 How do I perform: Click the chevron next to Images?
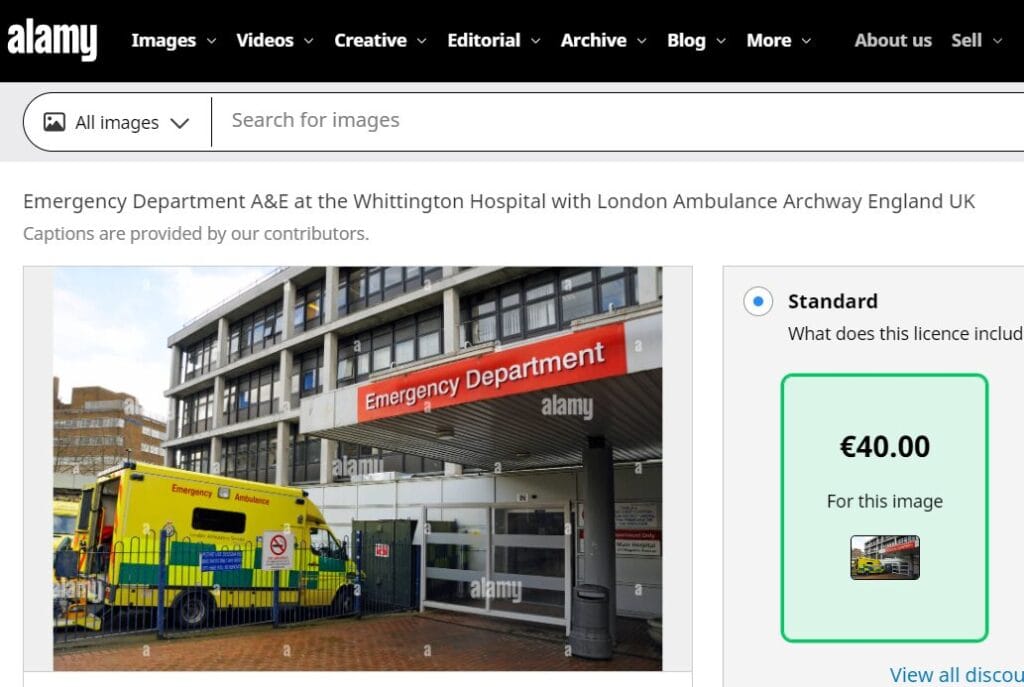click(211, 40)
